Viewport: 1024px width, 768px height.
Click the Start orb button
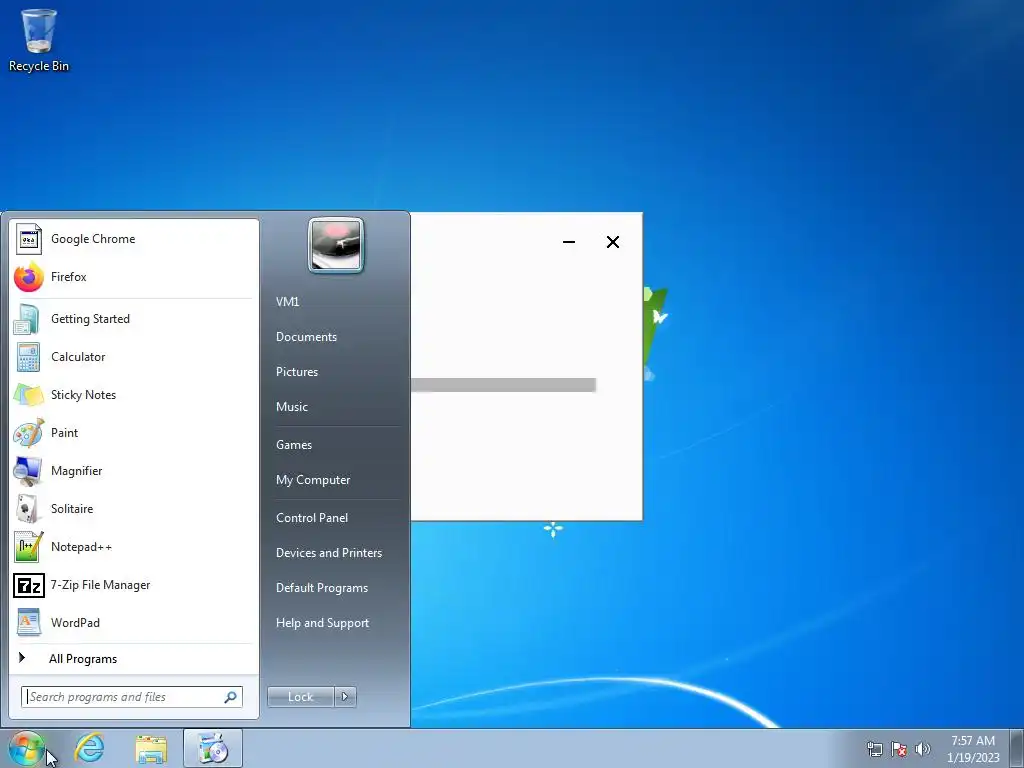[27, 748]
